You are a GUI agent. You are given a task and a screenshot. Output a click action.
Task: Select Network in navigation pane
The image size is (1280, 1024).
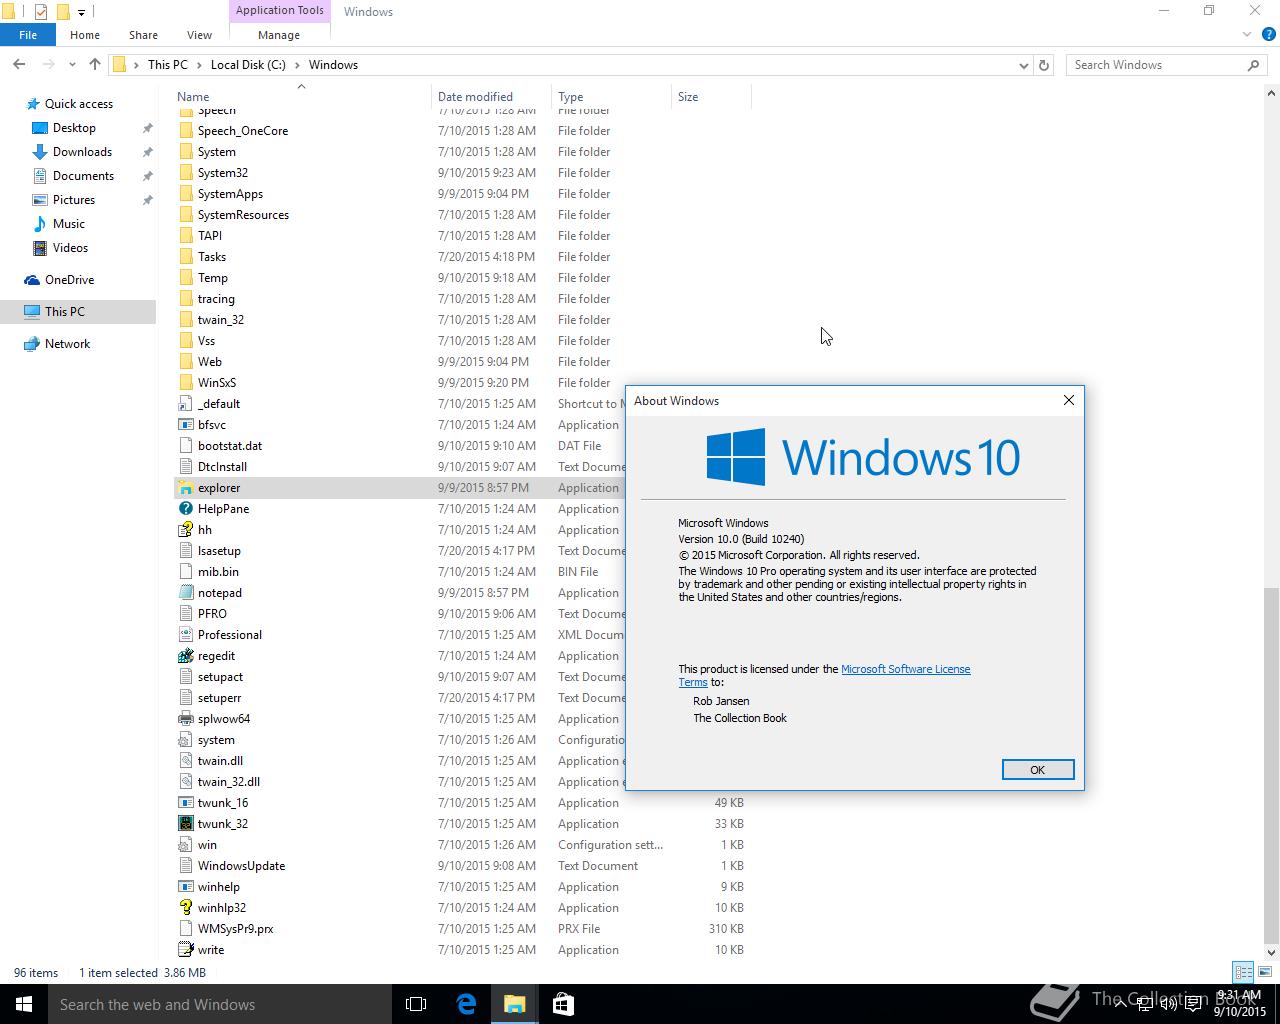pyautogui.click(x=67, y=344)
